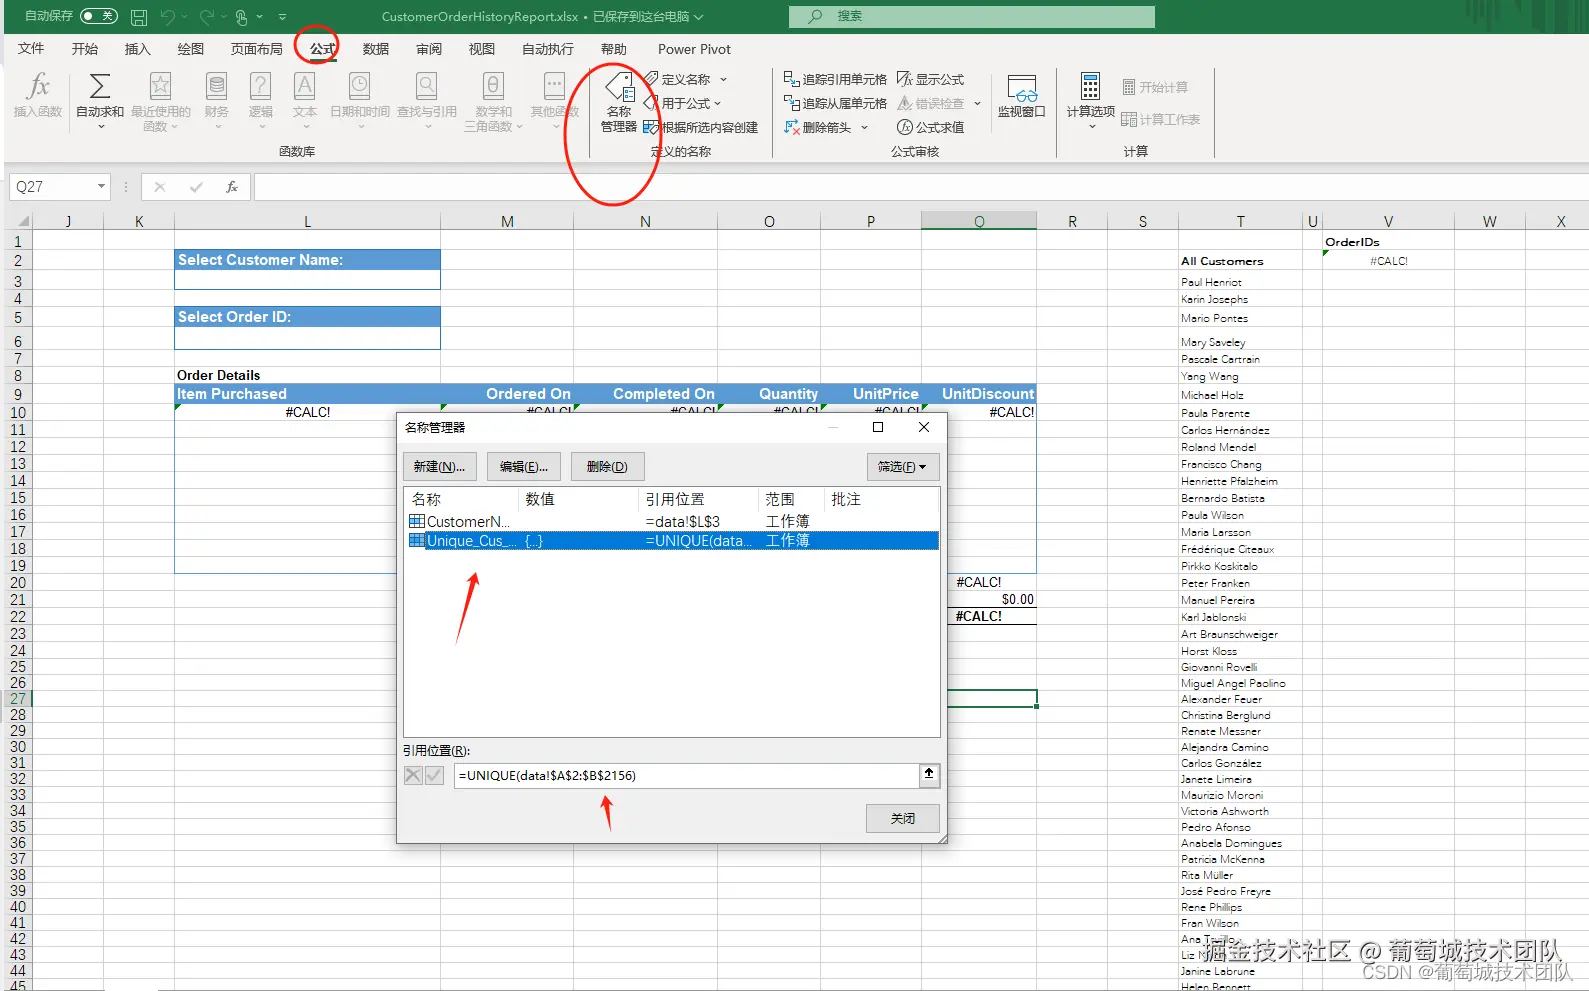Image resolution: width=1589 pixels, height=991 pixels.
Task: Open Math & Trig (数学和三角函数) functions
Action: pyautogui.click(x=493, y=100)
